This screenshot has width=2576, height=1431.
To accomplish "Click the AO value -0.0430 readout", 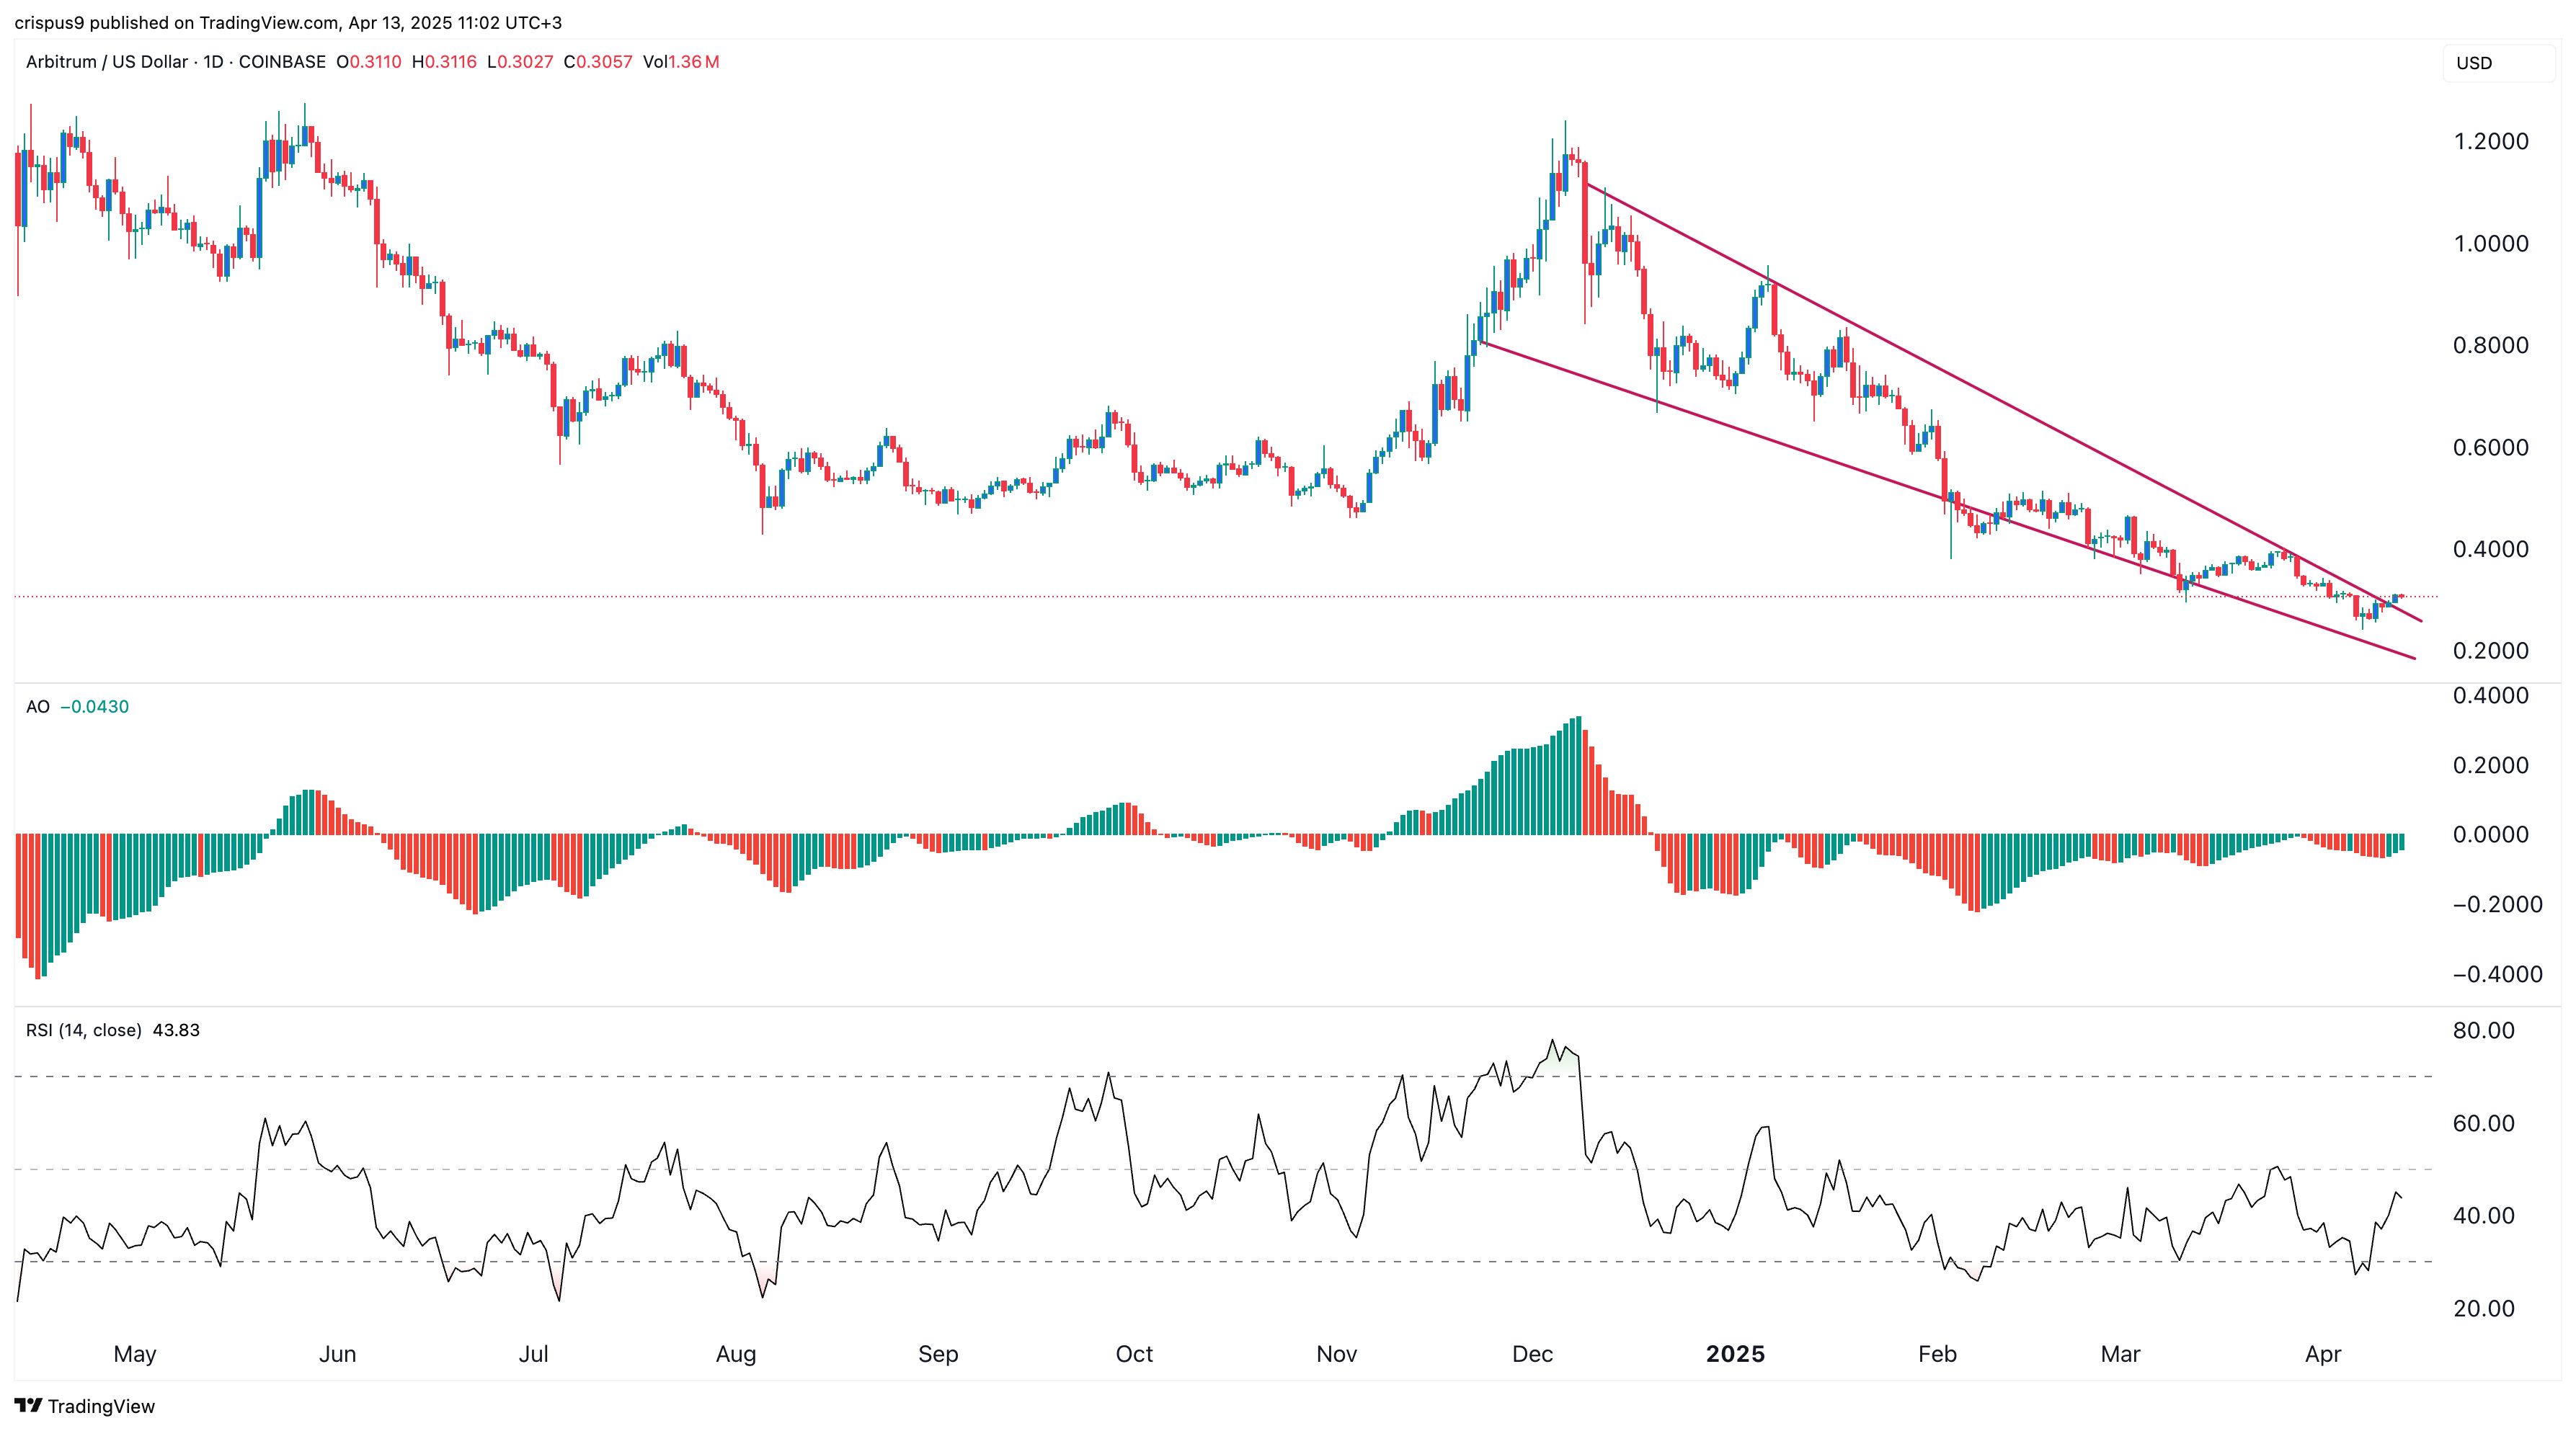I will 95,707.
